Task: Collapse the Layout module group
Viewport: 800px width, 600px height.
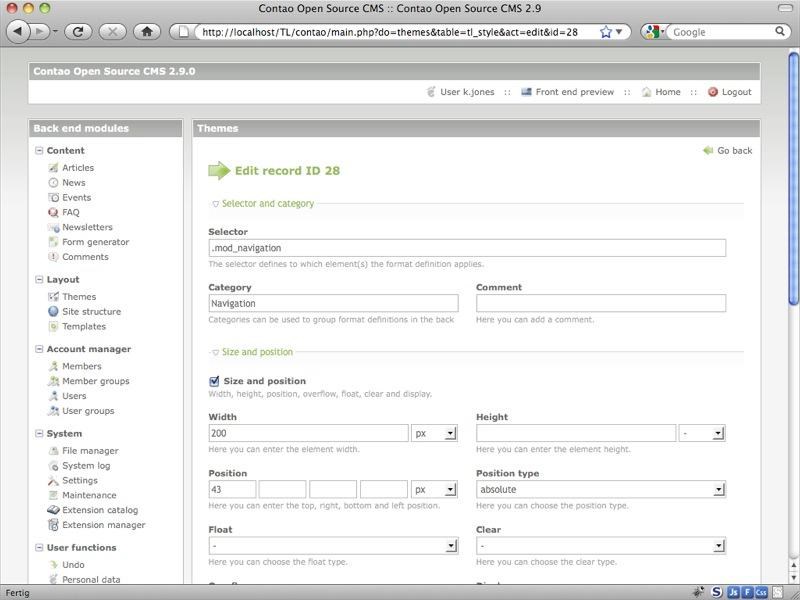Action: 39,280
